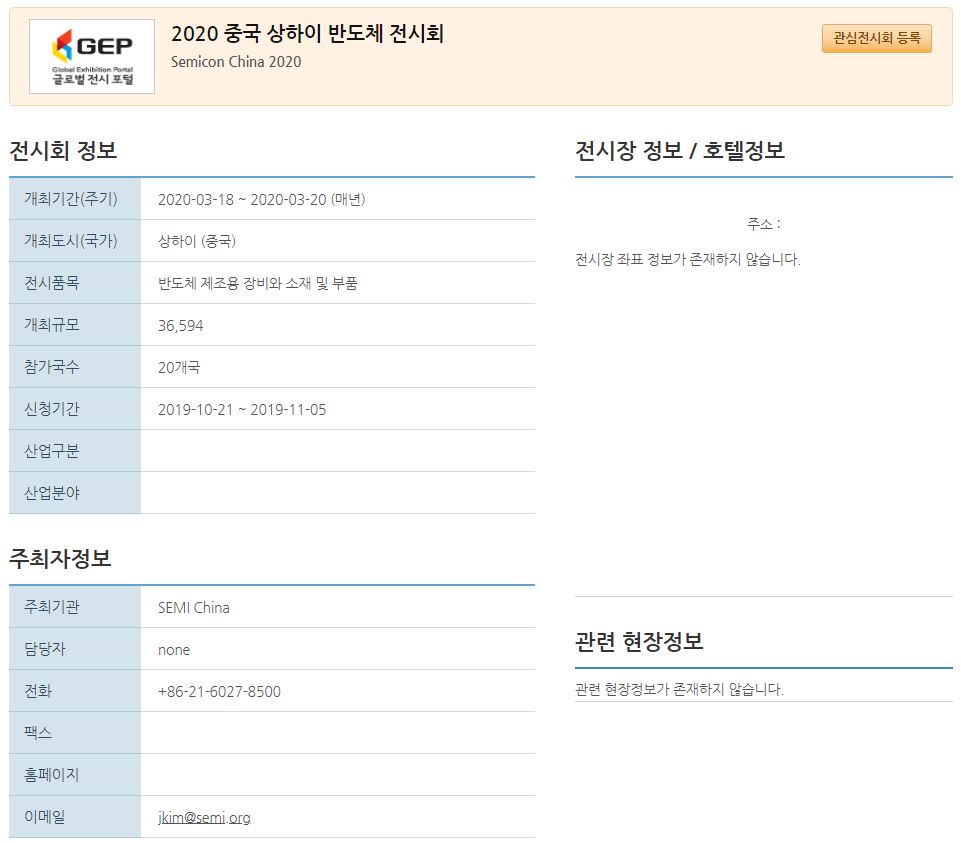
Task: Select the period 2019-10-21 ~ 2019-11-05
Action: [x=242, y=410]
